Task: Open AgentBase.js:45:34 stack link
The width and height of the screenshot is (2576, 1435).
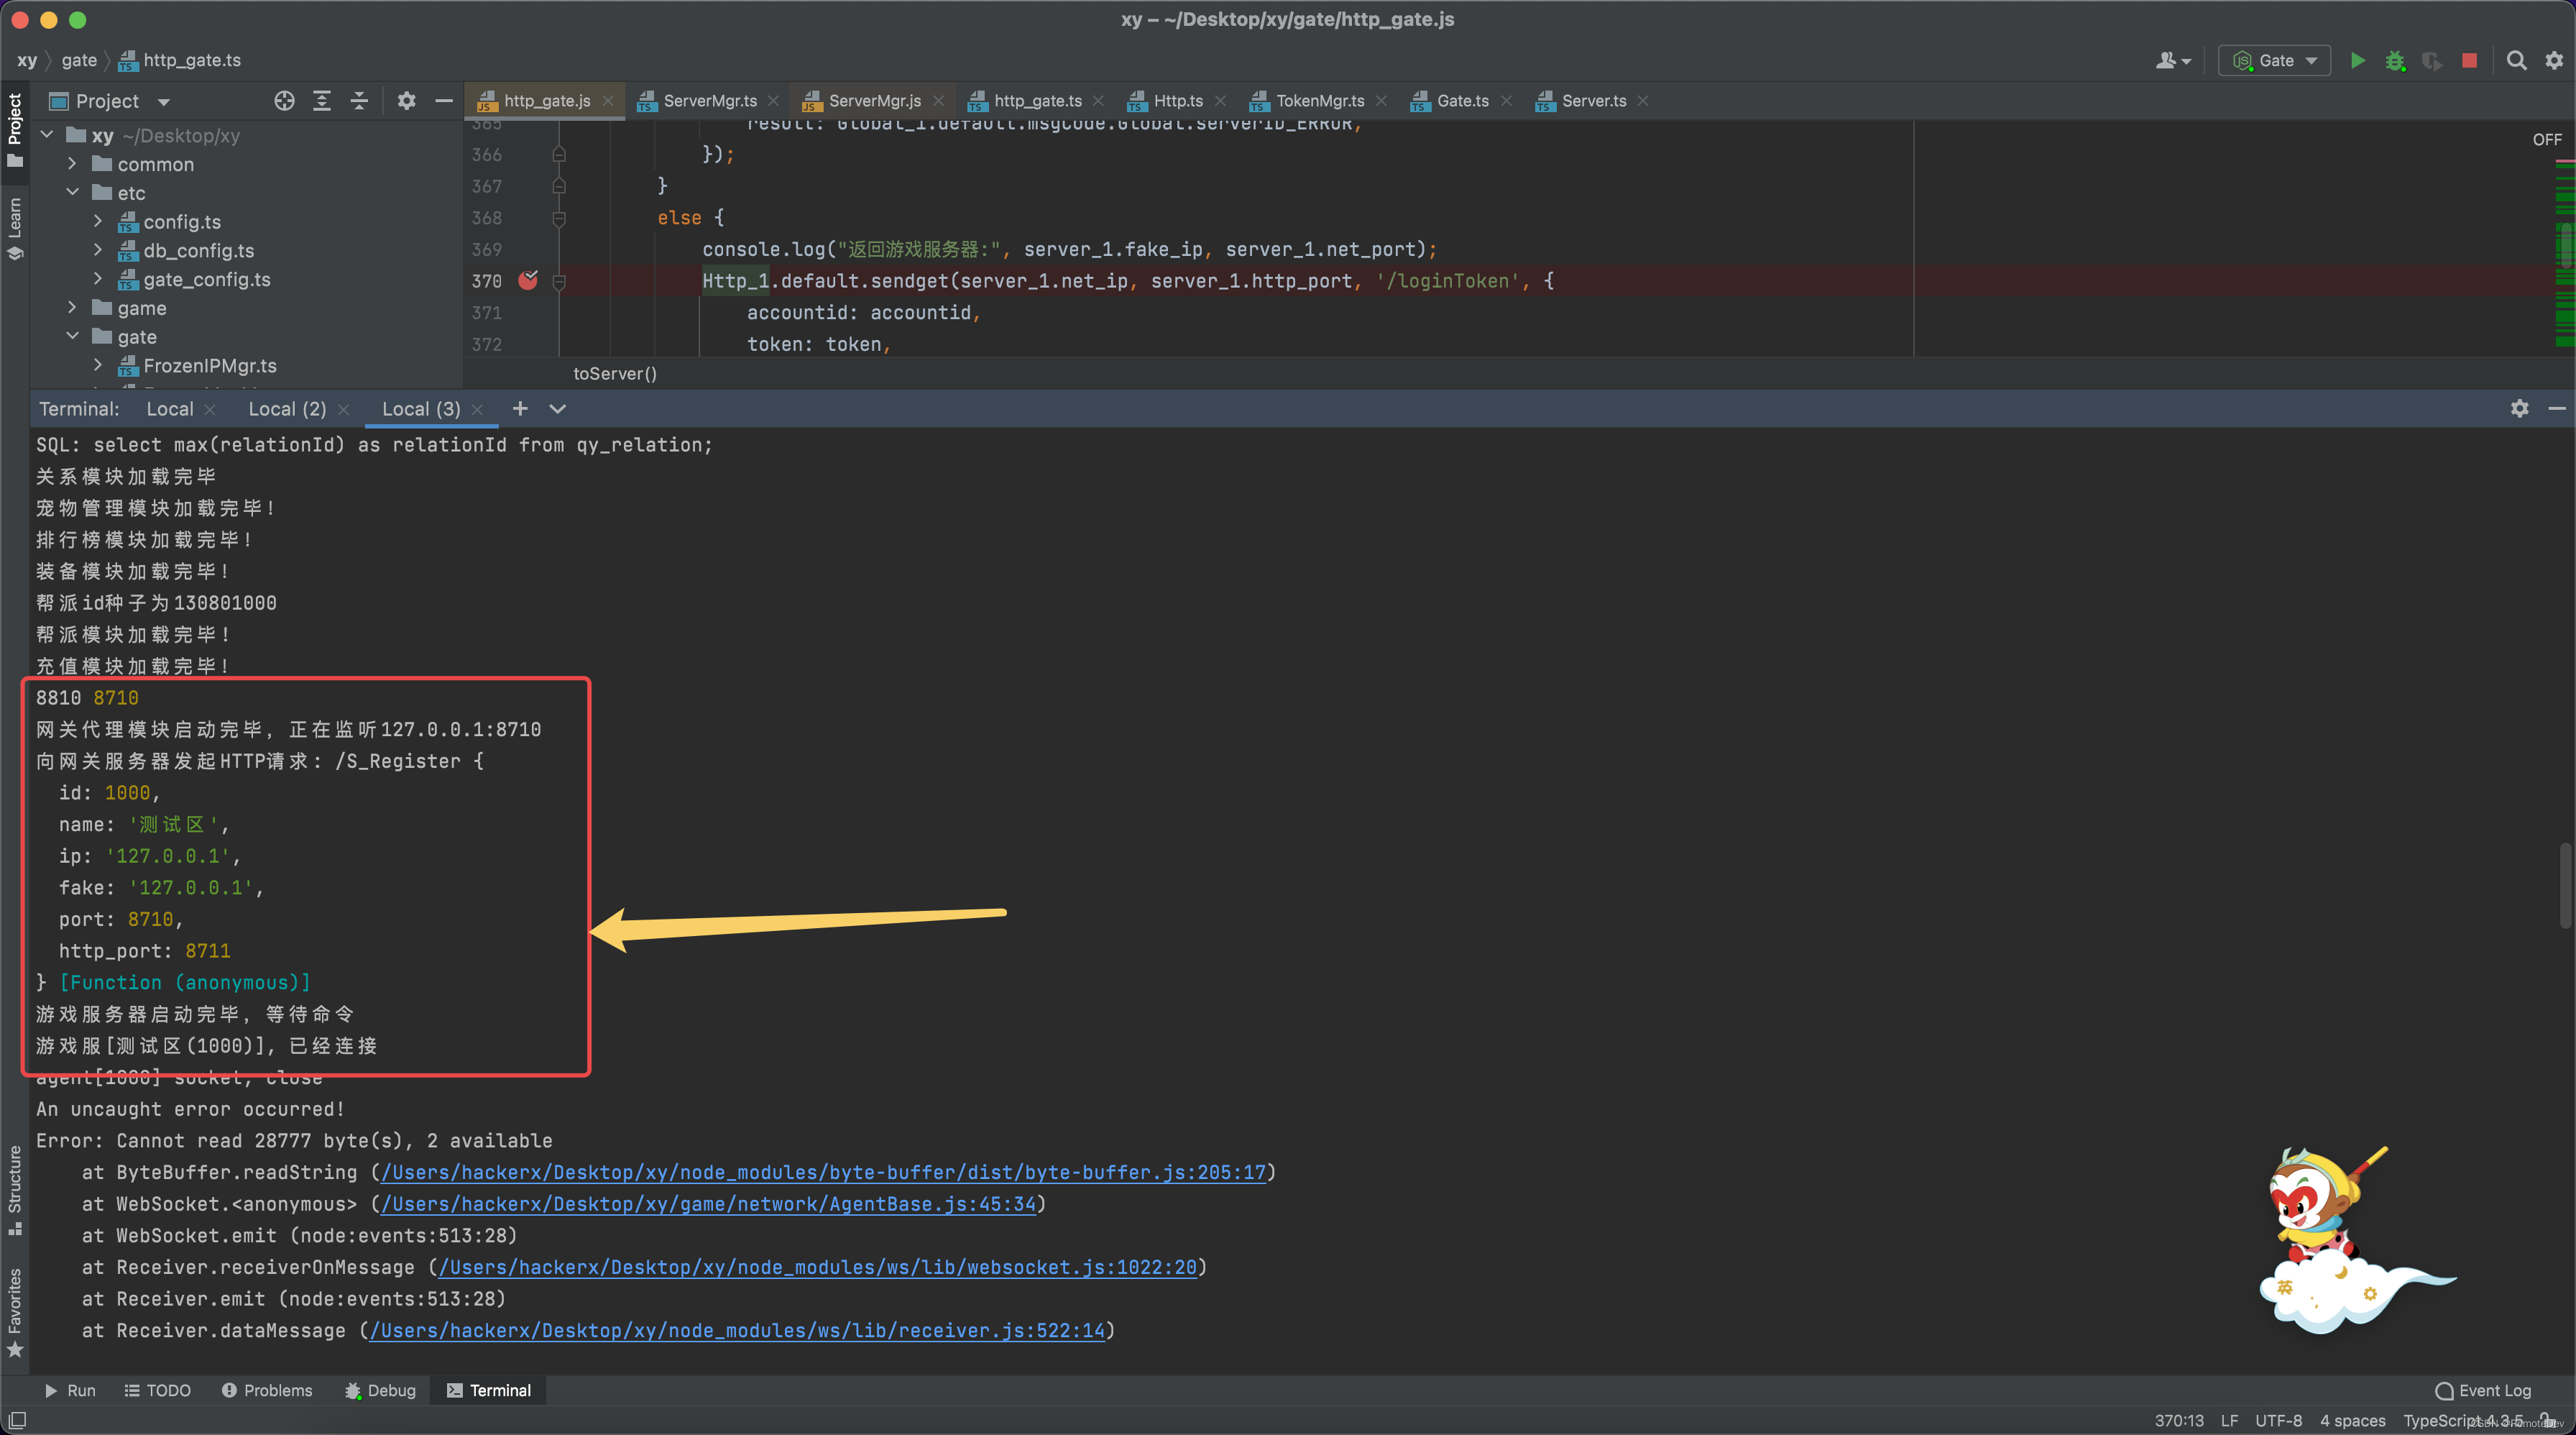Action: click(708, 1204)
